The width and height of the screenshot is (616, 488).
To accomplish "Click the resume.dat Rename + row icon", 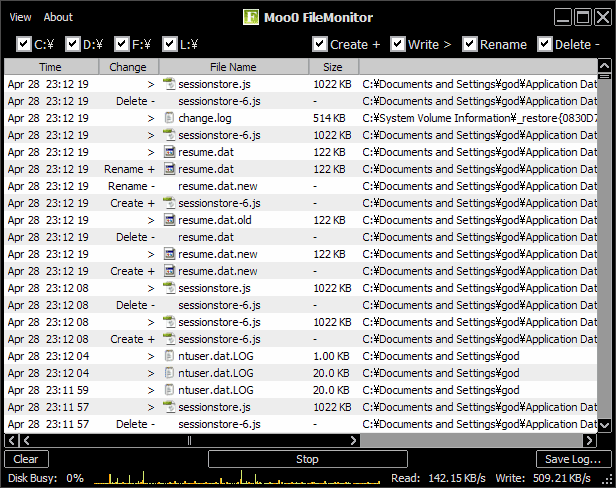I will (169, 169).
